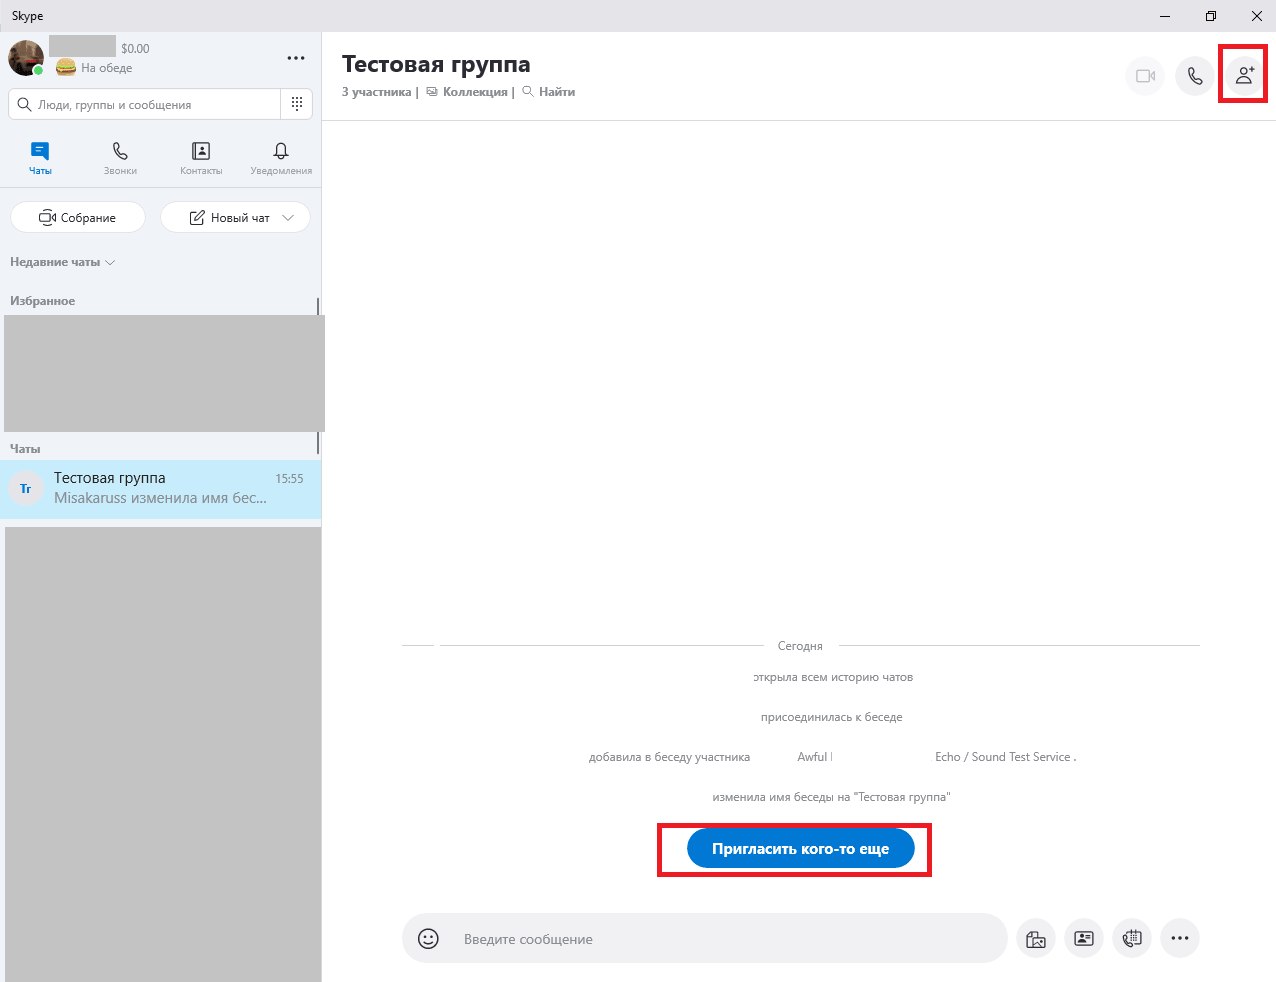This screenshot has width=1276, height=982.
Task: Expand the Новый чат dropdown arrow
Action: (x=288, y=217)
